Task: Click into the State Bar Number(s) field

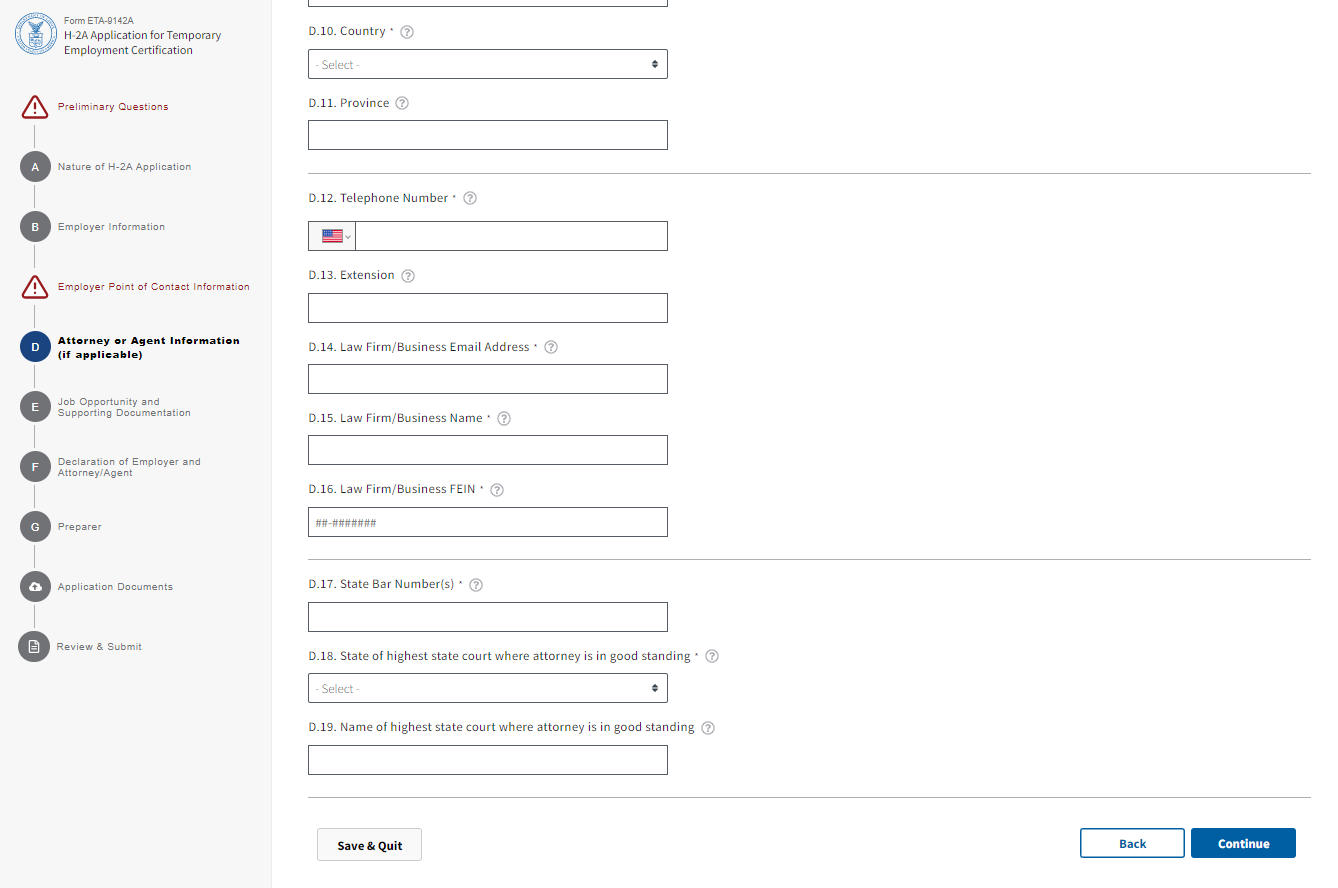Action: [487, 617]
